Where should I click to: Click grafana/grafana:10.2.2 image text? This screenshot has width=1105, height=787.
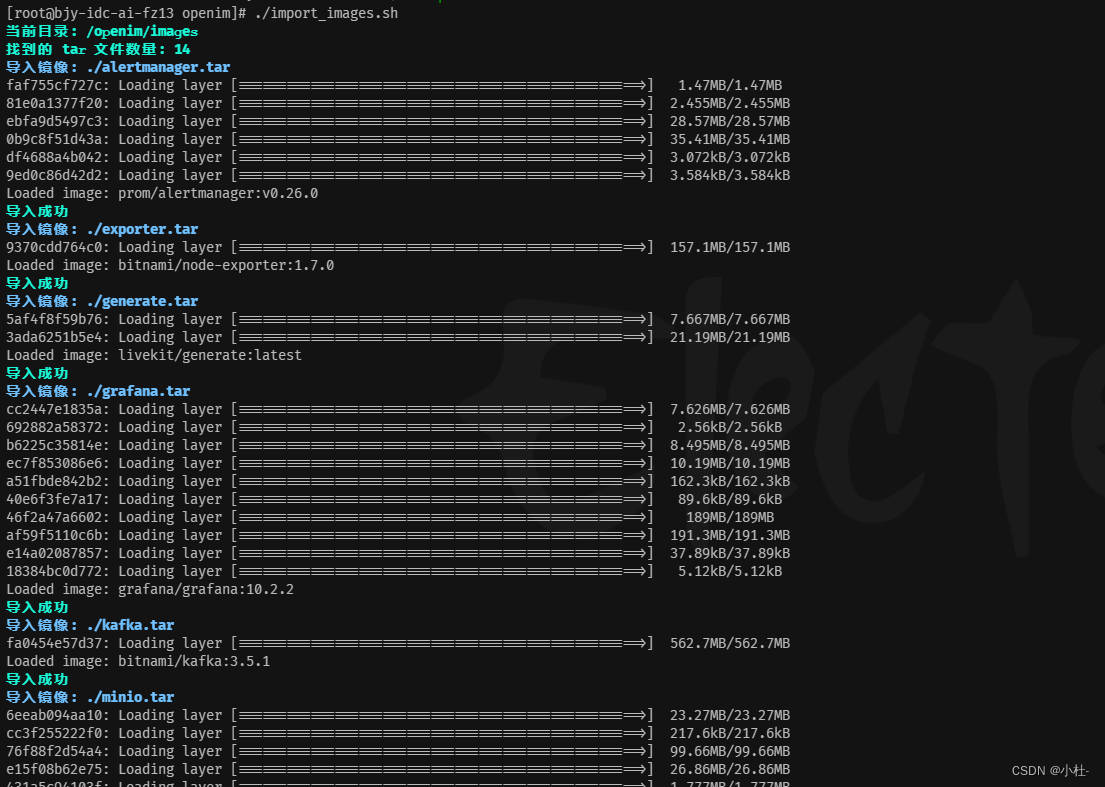click(205, 589)
